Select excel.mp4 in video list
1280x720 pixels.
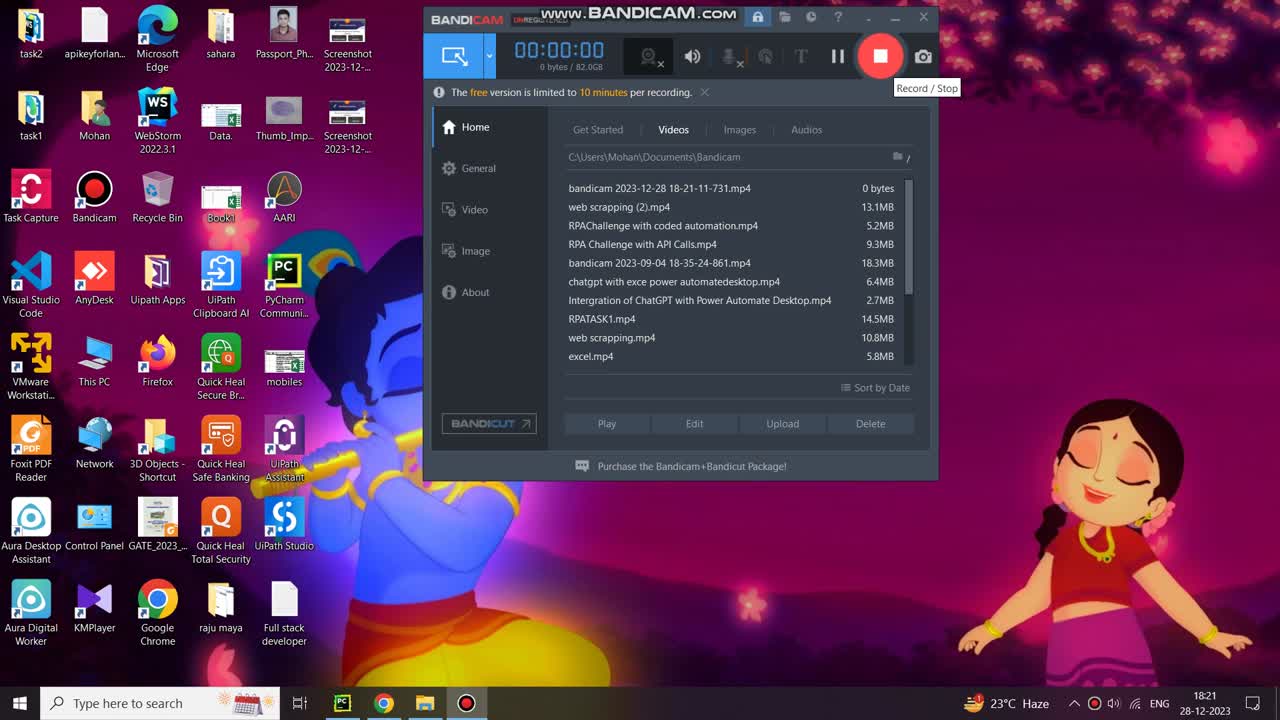[733, 356]
